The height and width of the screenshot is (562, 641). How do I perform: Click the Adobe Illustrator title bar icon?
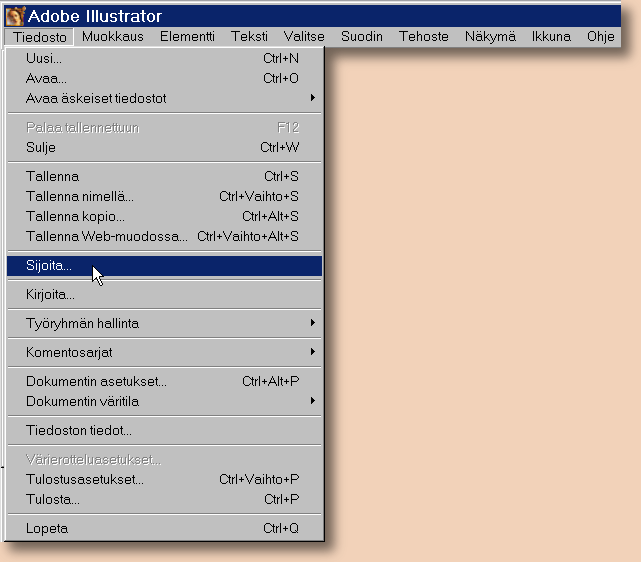(15, 16)
